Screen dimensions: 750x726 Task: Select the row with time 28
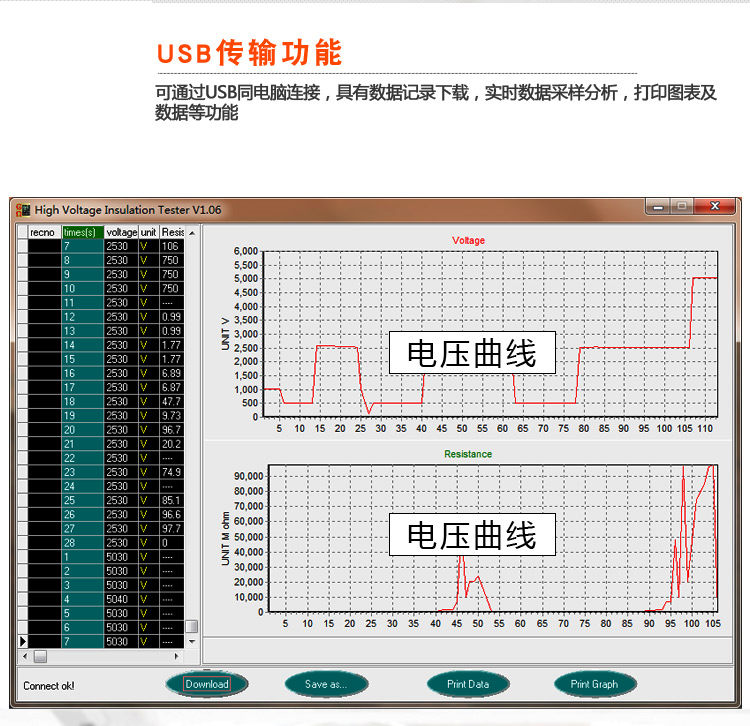[x=82, y=543]
